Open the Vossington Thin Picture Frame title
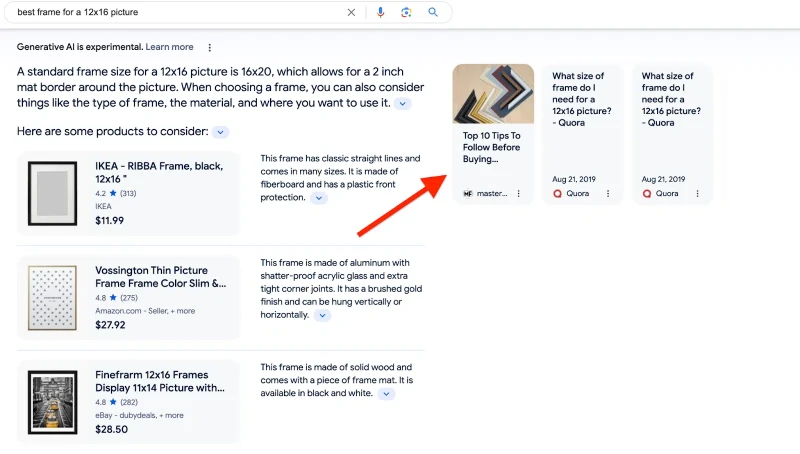This screenshot has height=454, width=800. click(161, 277)
